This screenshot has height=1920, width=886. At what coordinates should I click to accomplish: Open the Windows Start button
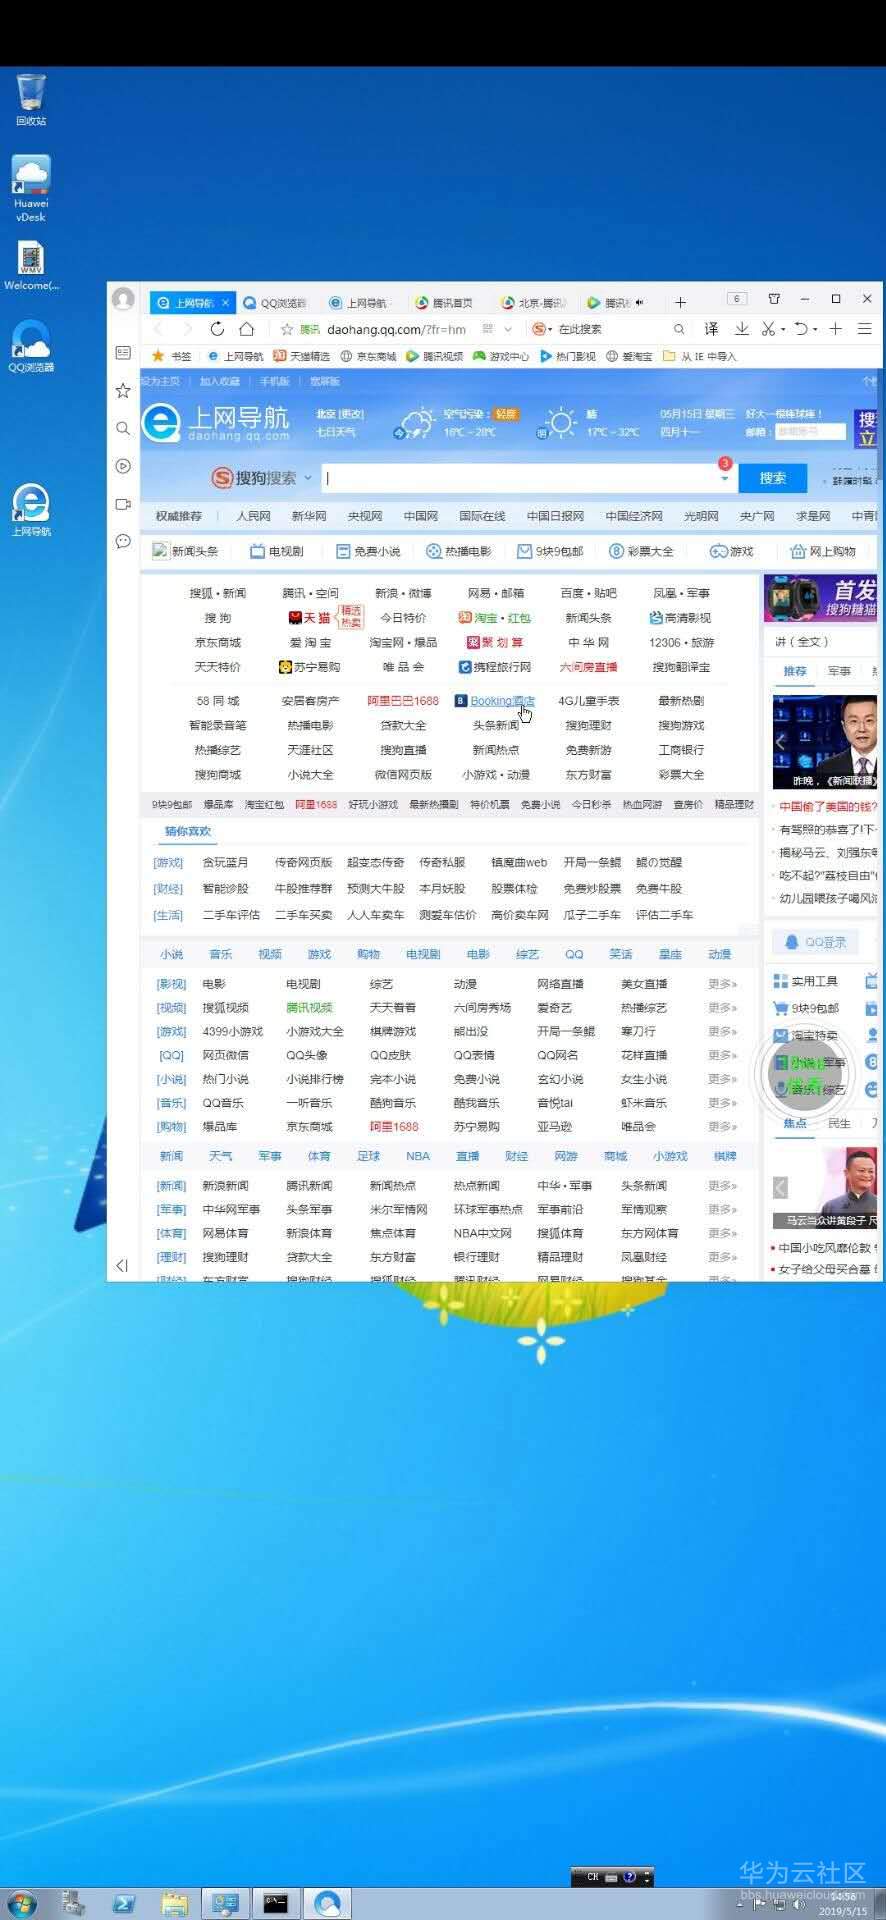coord(21,1903)
